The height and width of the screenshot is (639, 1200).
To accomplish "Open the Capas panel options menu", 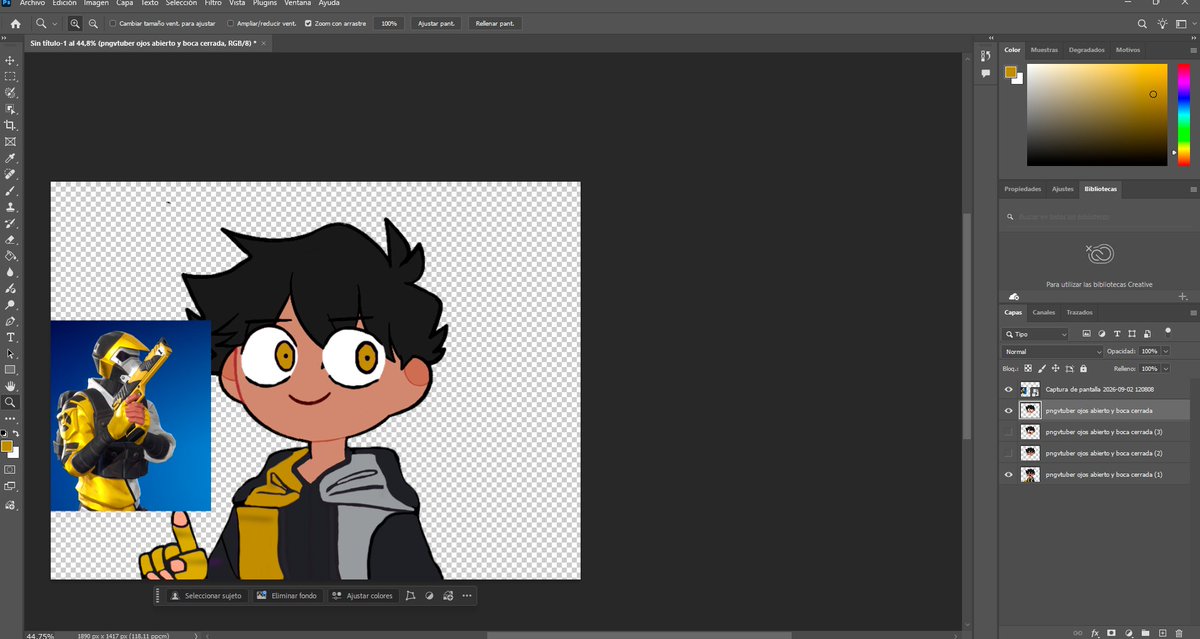I will (1193, 312).
